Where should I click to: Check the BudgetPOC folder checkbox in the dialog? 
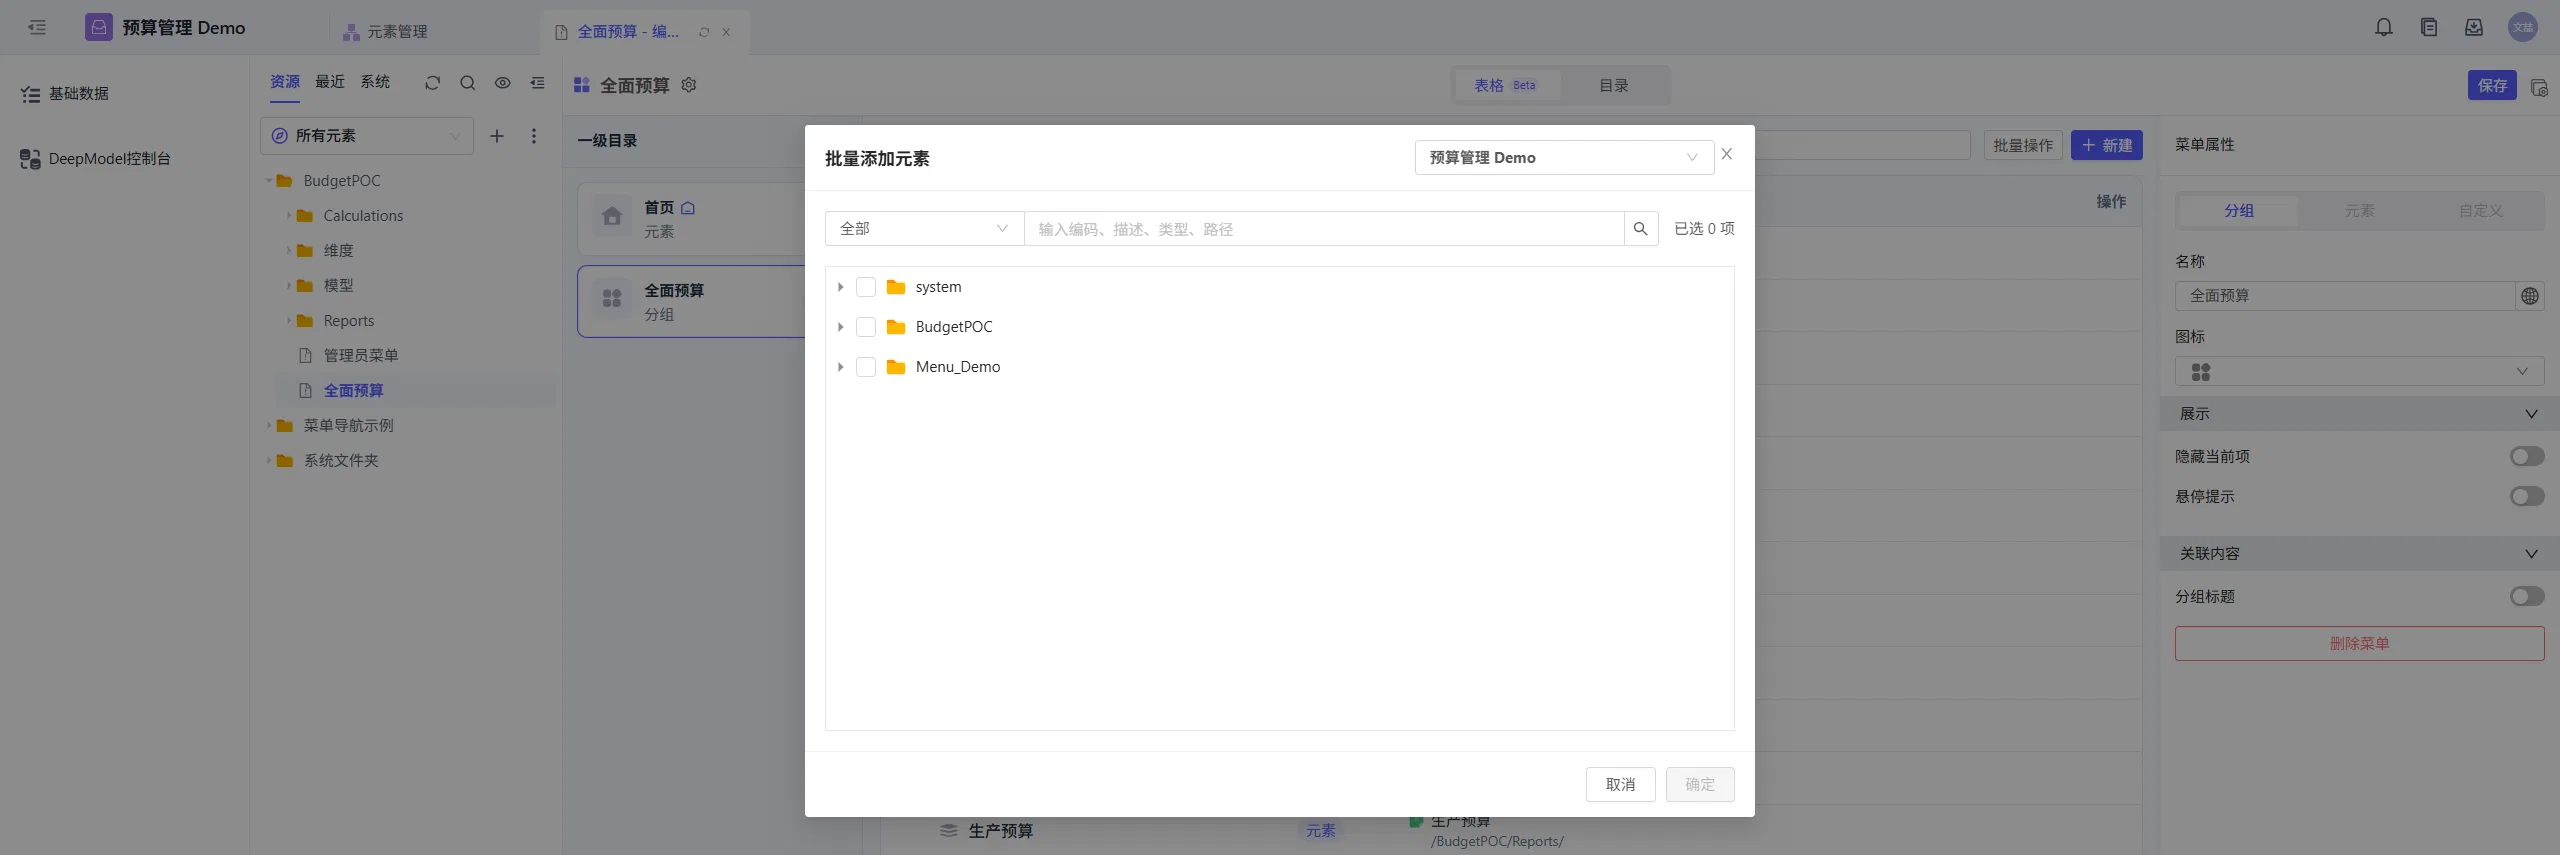866,327
